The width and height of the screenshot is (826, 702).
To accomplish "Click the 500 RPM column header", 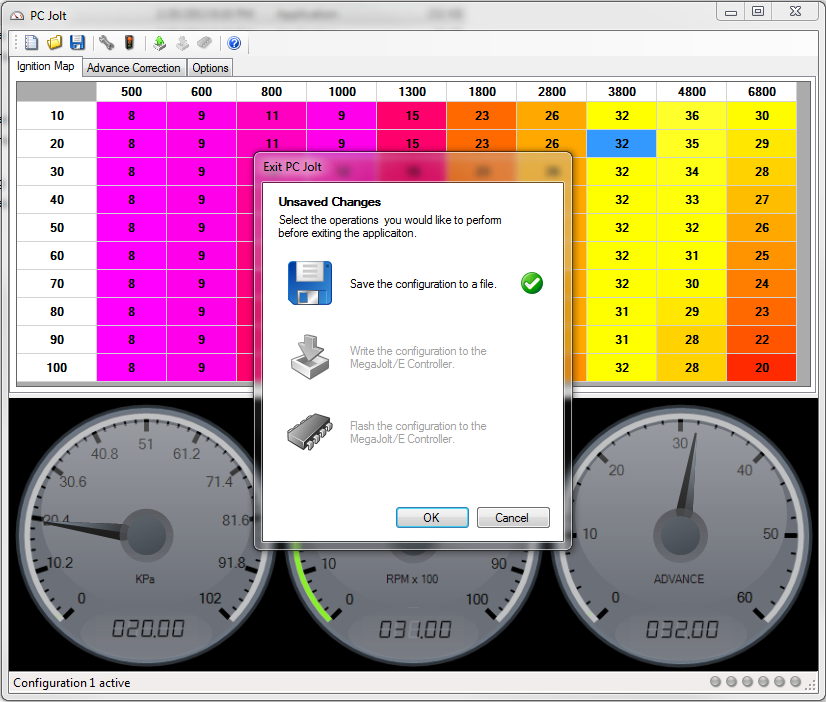I will (131, 92).
